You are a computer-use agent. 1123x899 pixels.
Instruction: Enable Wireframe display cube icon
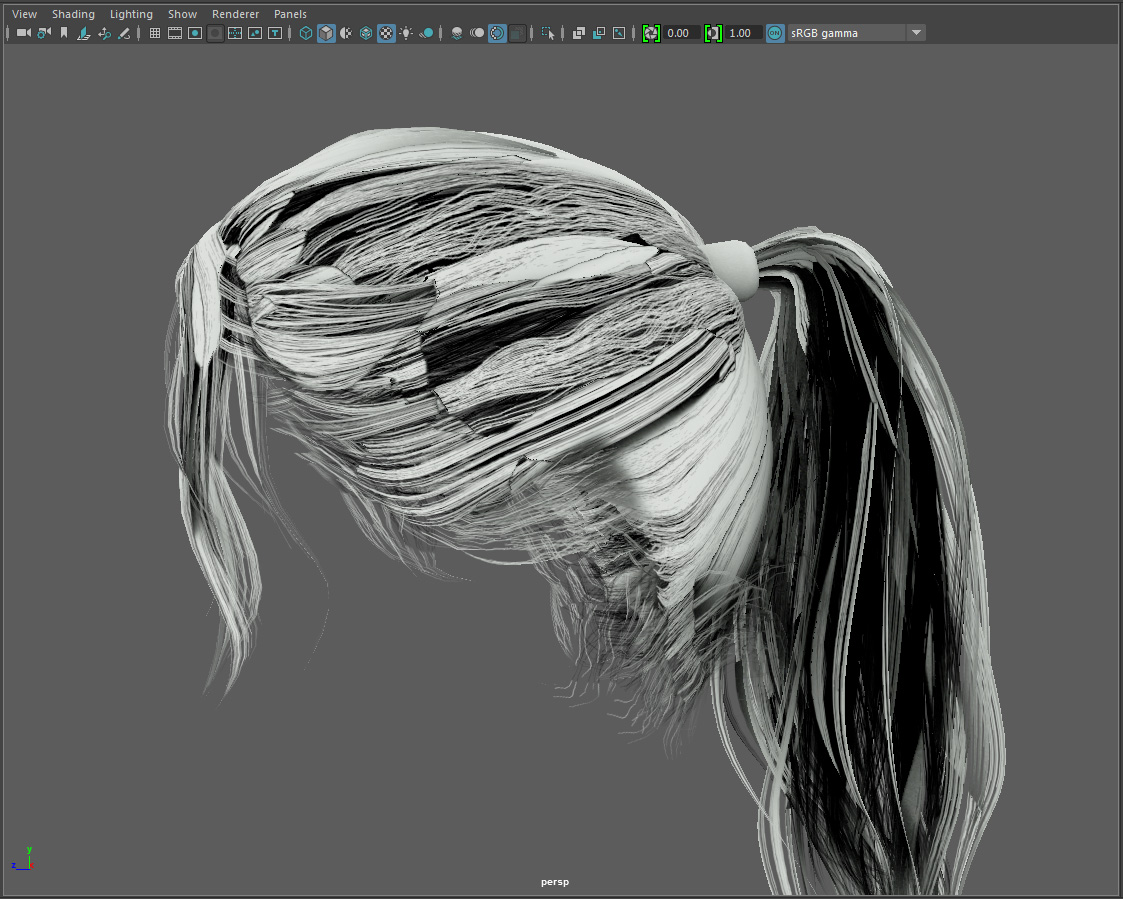click(x=306, y=33)
